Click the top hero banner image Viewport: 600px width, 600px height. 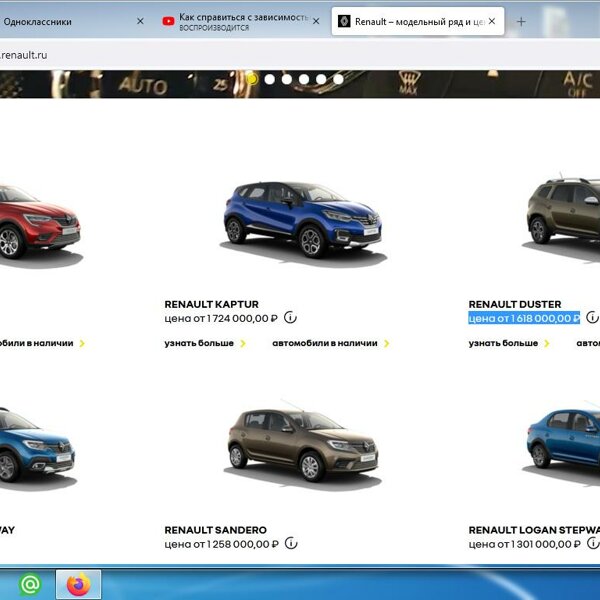coord(300,84)
